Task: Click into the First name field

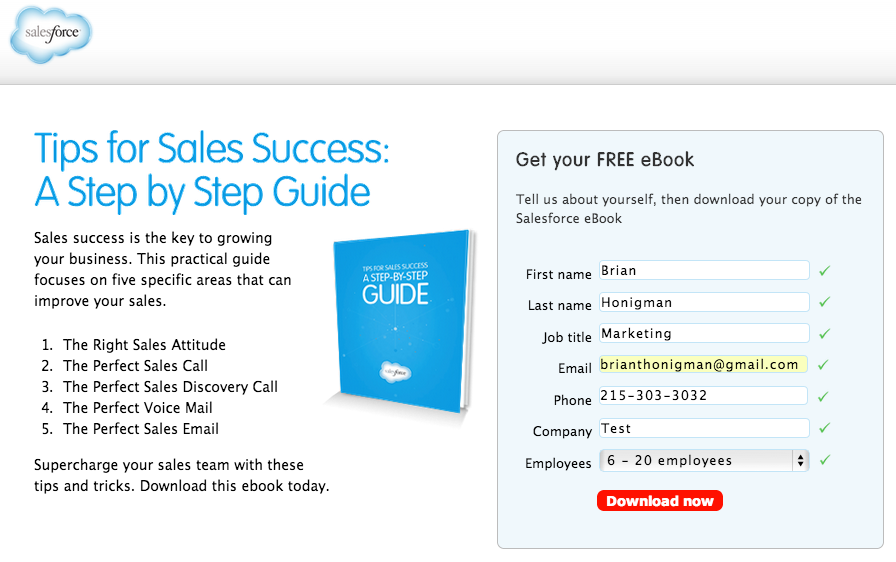Action: pyautogui.click(x=704, y=270)
